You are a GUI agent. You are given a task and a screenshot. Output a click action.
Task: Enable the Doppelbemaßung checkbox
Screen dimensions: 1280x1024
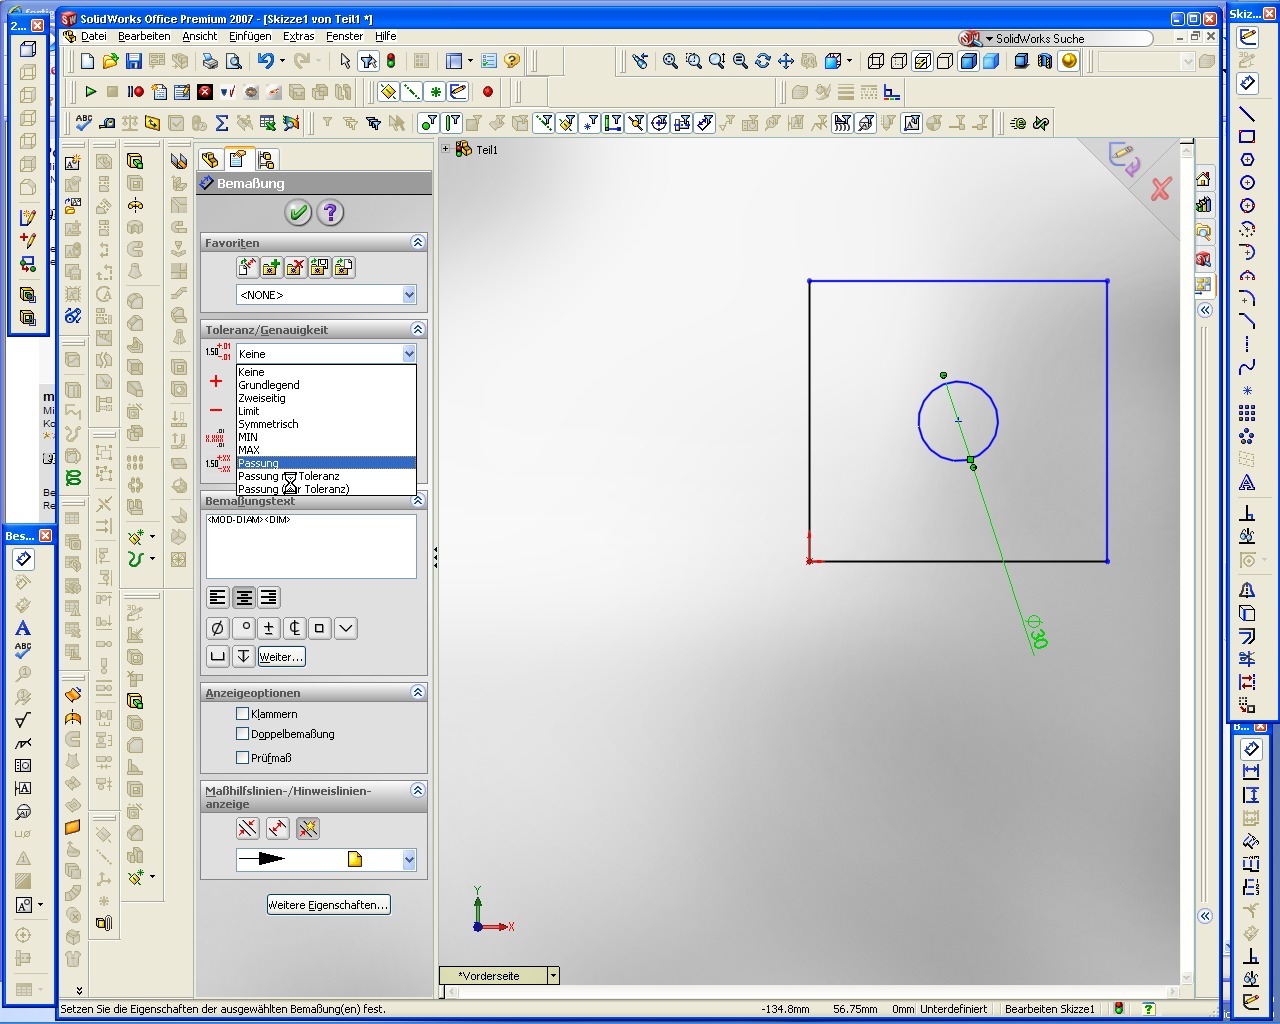click(x=242, y=733)
